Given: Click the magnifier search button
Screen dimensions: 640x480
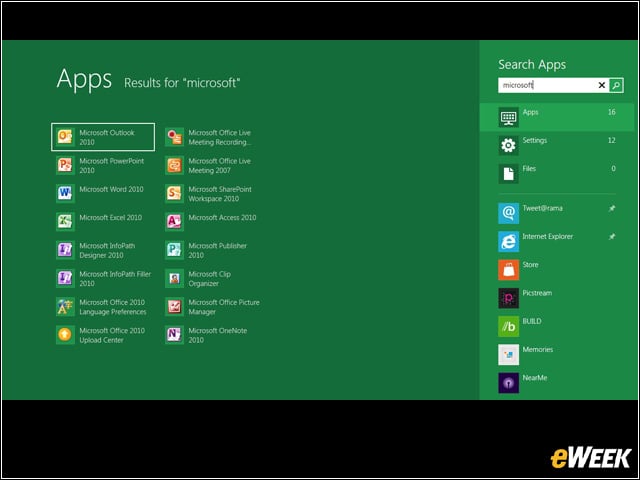Looking at the screenshot, I should [x=616, y=85].
